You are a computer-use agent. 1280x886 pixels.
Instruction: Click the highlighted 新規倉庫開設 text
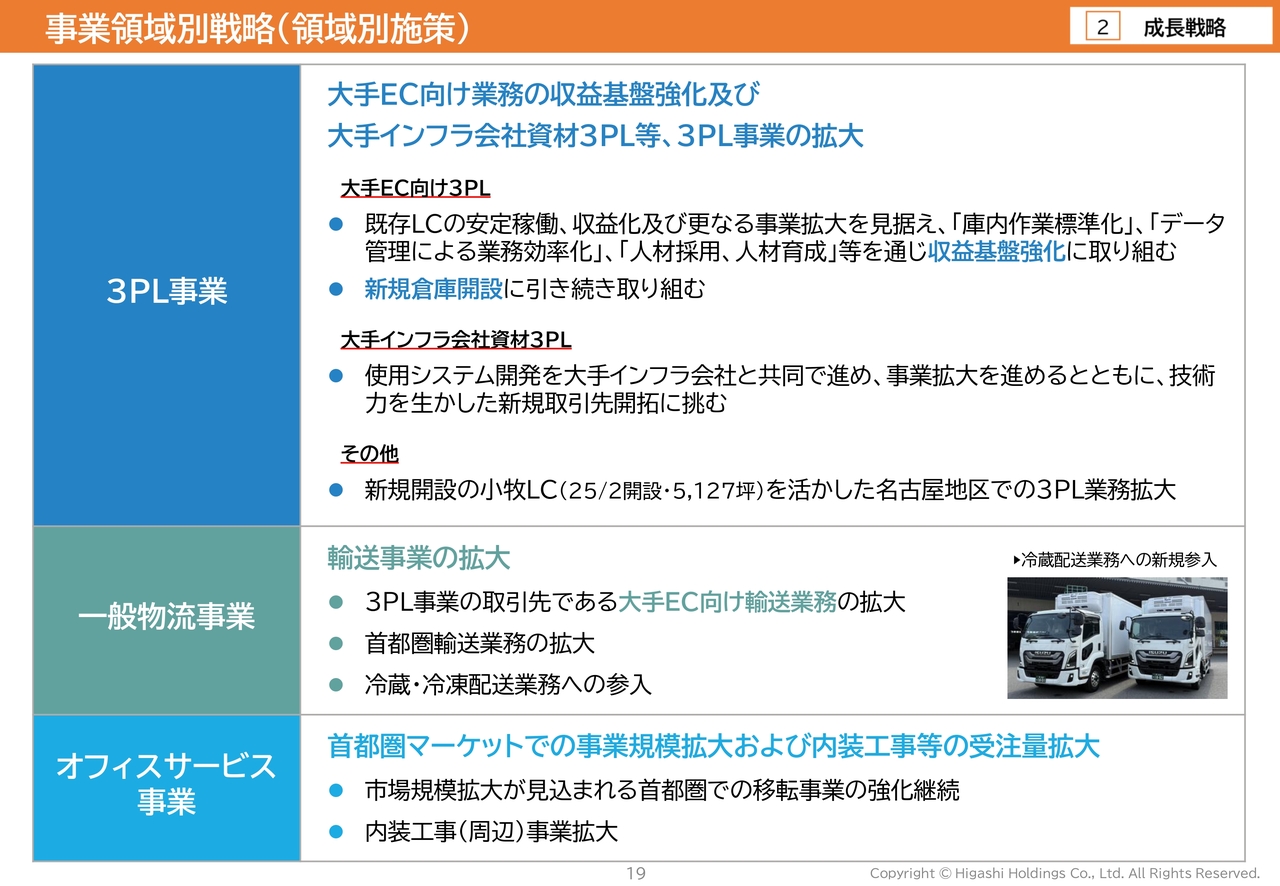click(433, 290)
